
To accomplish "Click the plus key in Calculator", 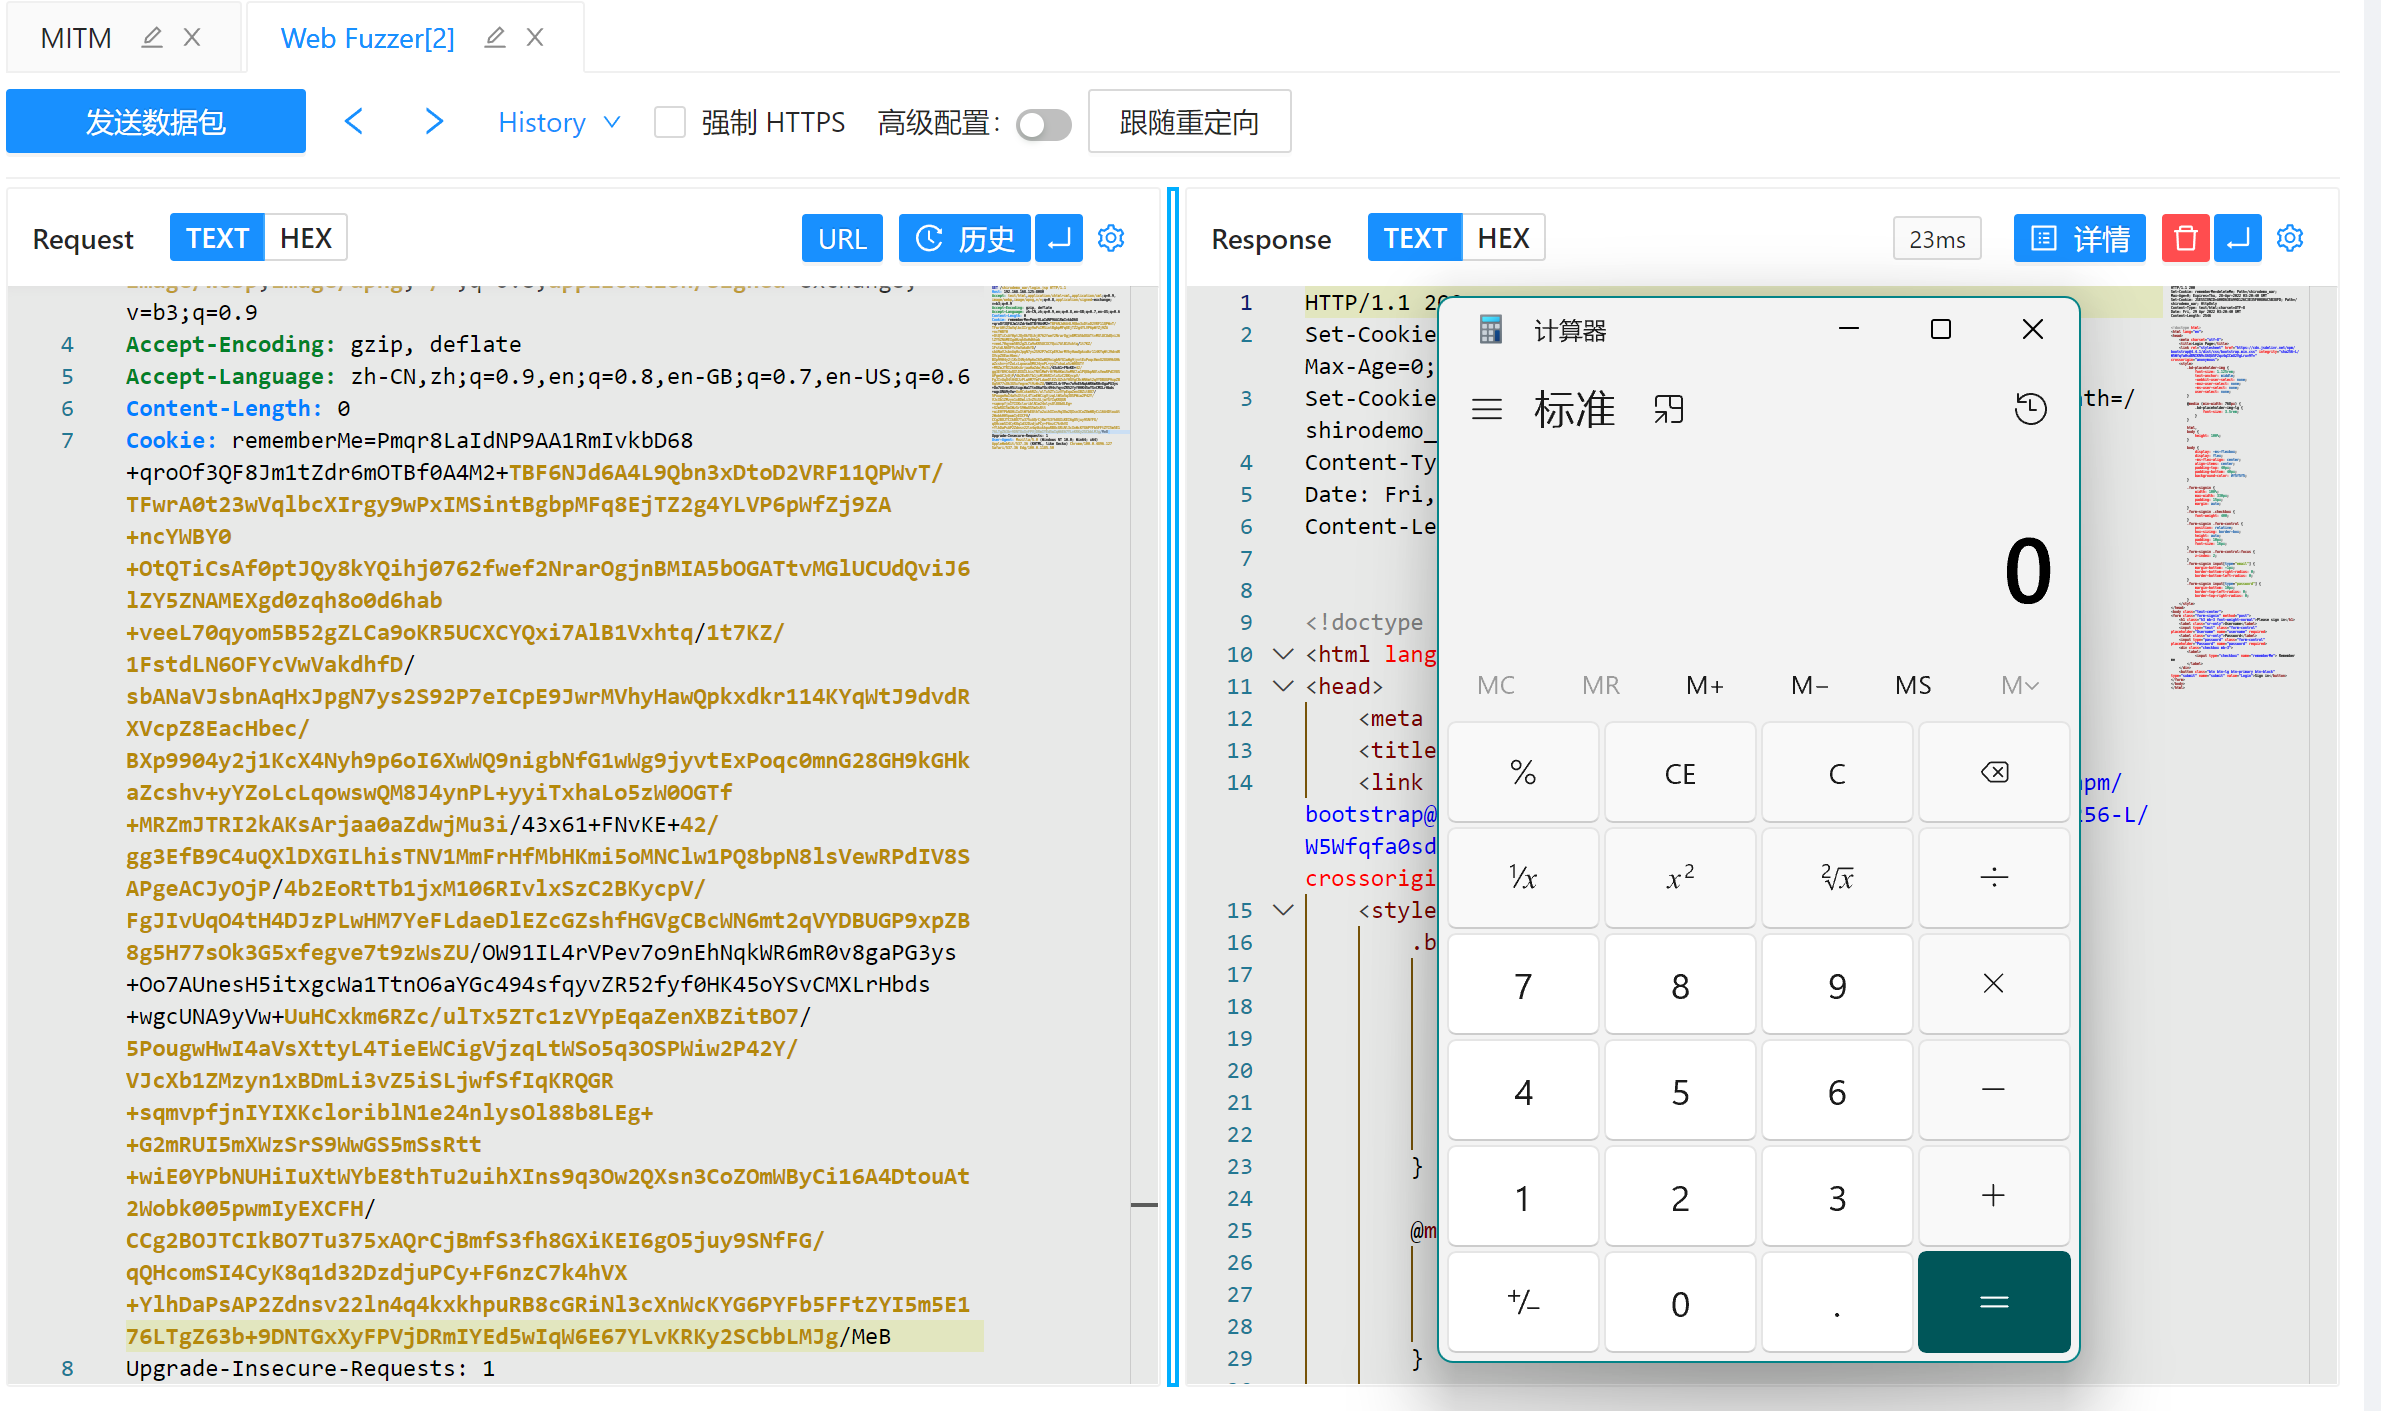I will (x=1994, y=1196).
